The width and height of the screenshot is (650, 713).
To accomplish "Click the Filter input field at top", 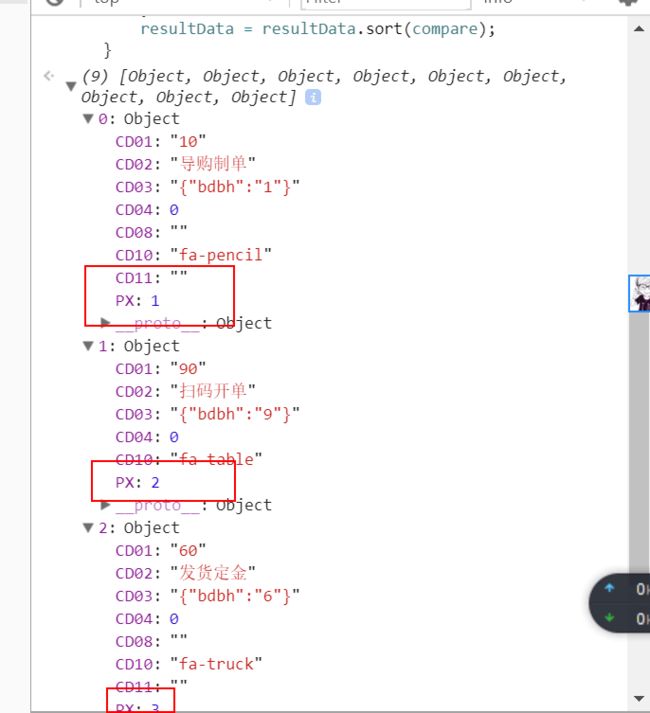I will (385, 4).
